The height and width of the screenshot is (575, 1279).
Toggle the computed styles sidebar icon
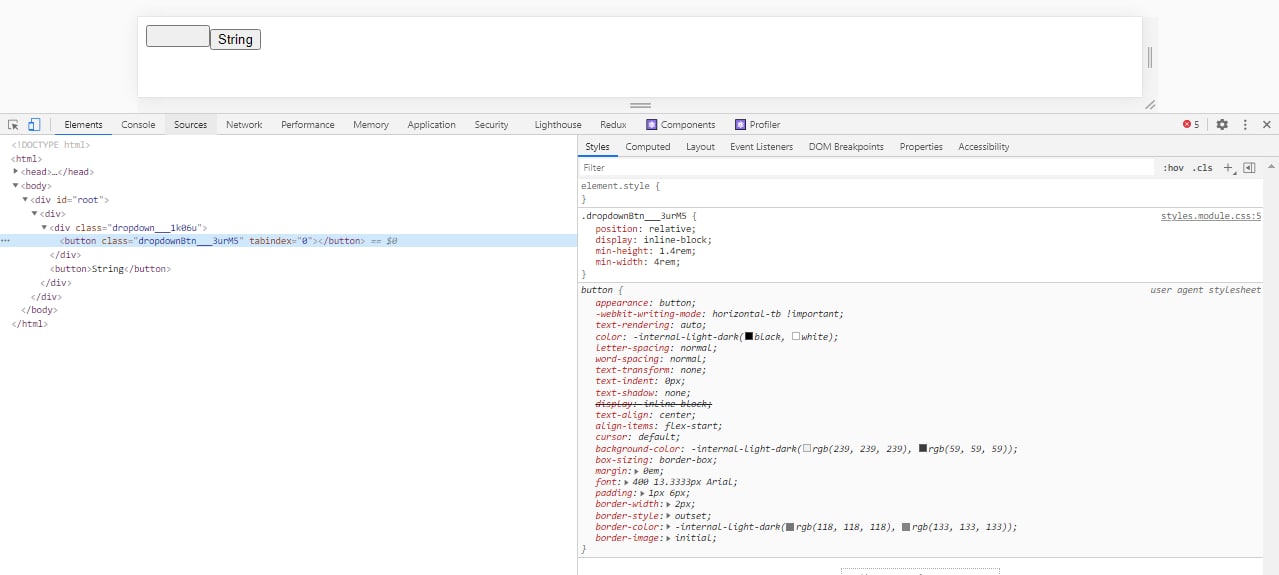(x=1249, y=168)
